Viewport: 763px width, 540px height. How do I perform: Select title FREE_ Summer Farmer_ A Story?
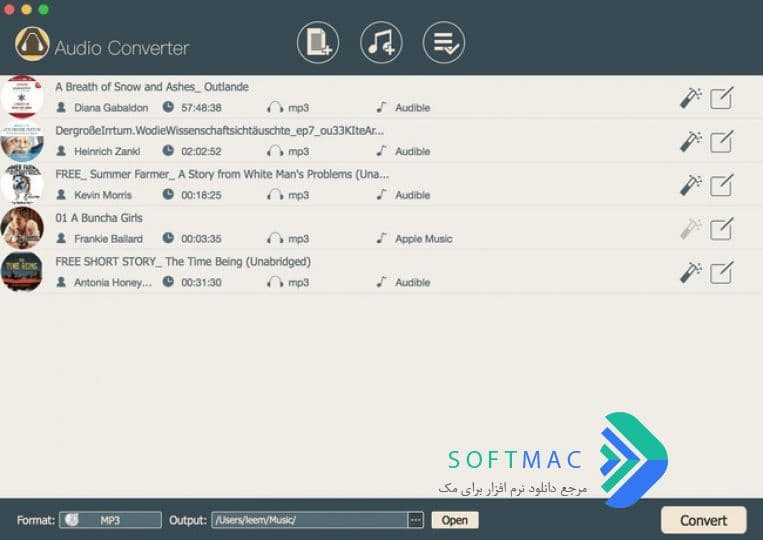click(222, 174)
